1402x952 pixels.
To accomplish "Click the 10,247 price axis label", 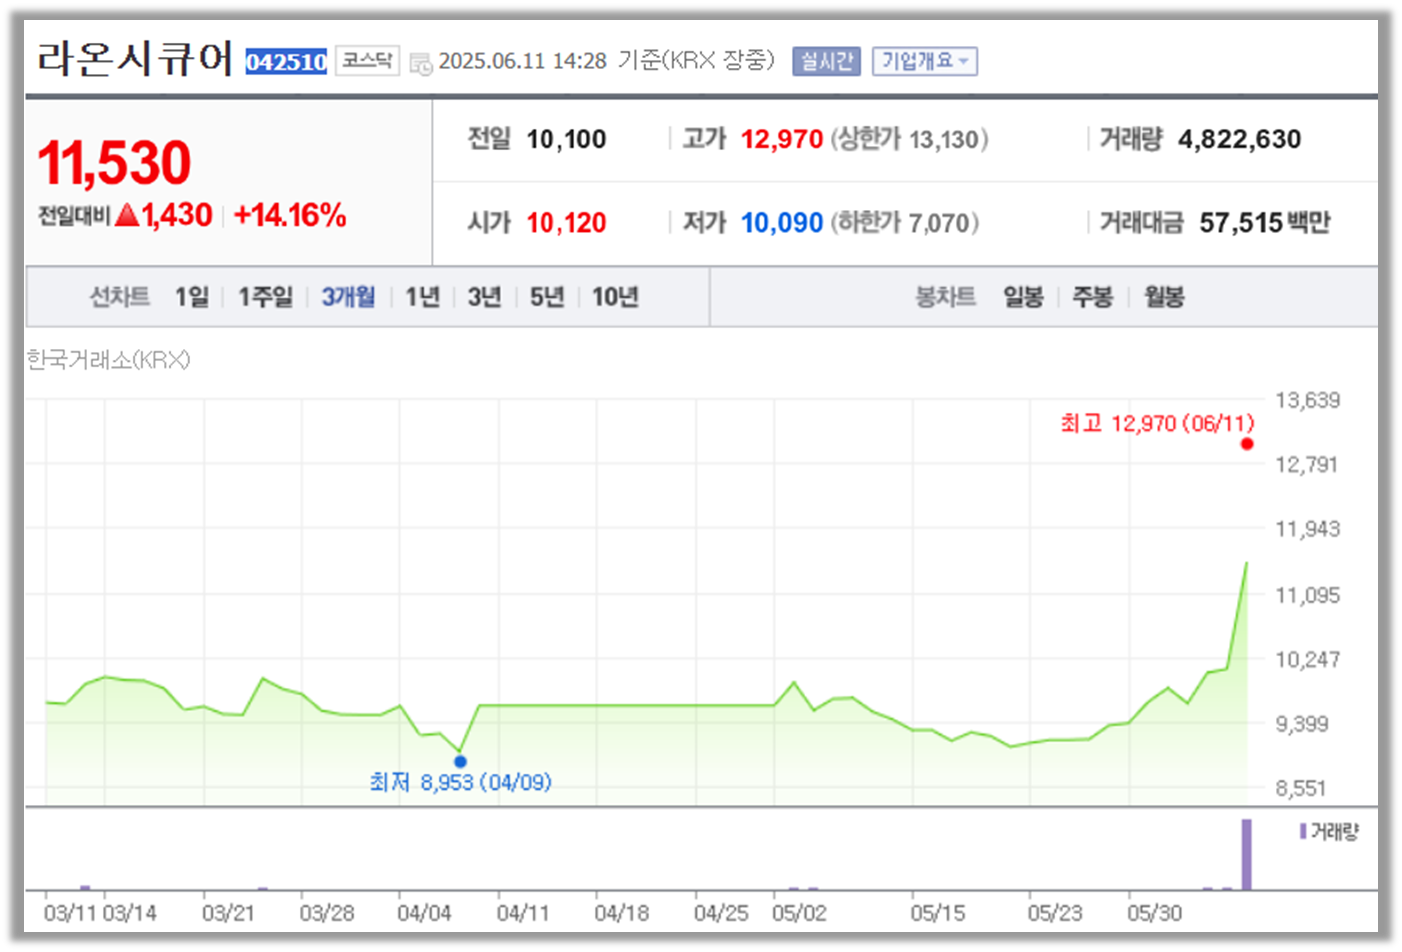I will pyautogui.click(x=1307, y=660).
